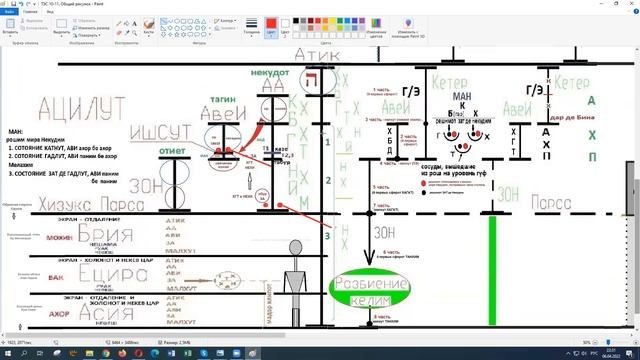Open Excel from the taskbar

point(188,353)
